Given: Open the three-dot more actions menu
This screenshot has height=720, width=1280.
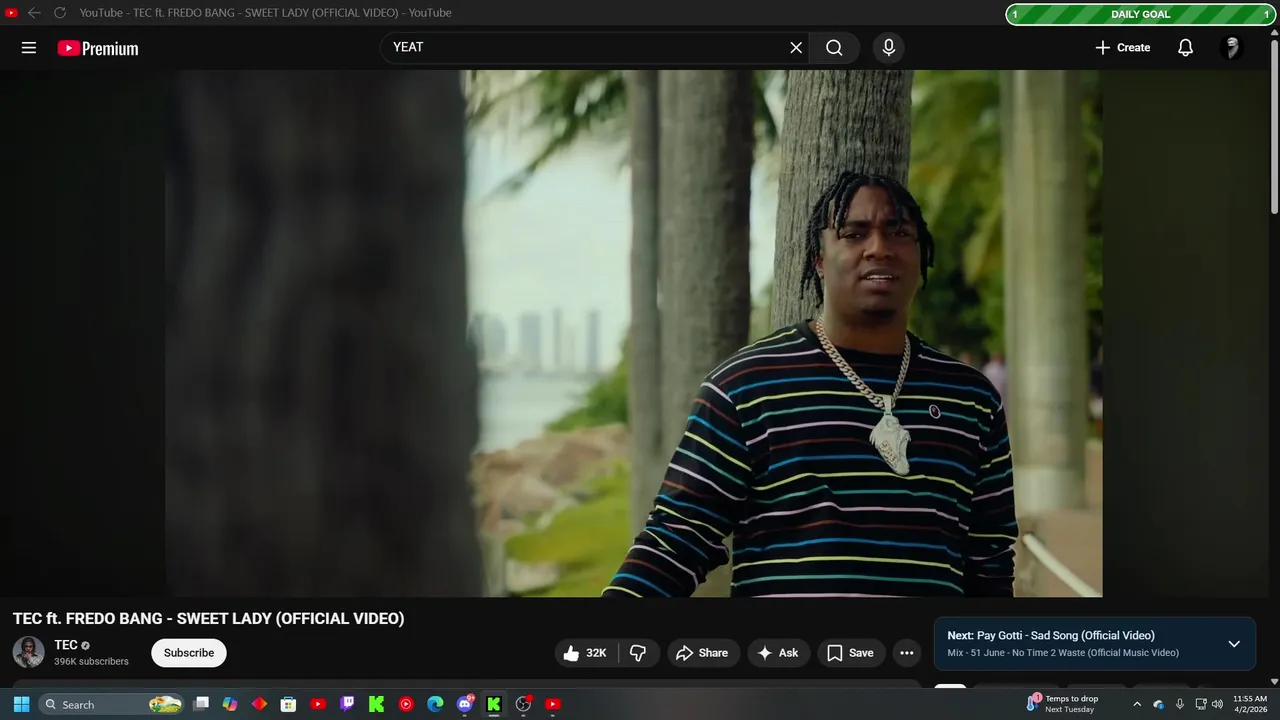Looking at the screenshot, I should pyautogui.click(x=907, y=653).
